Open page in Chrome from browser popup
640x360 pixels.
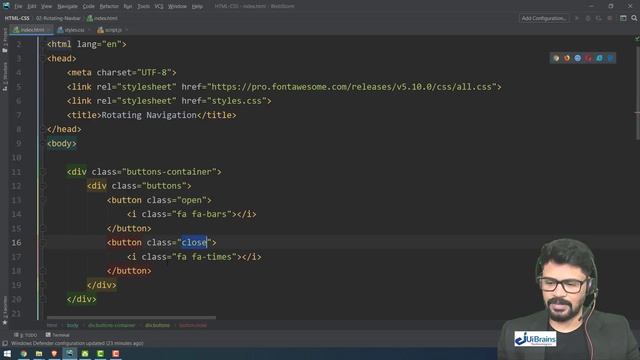[x=556, y=58]
